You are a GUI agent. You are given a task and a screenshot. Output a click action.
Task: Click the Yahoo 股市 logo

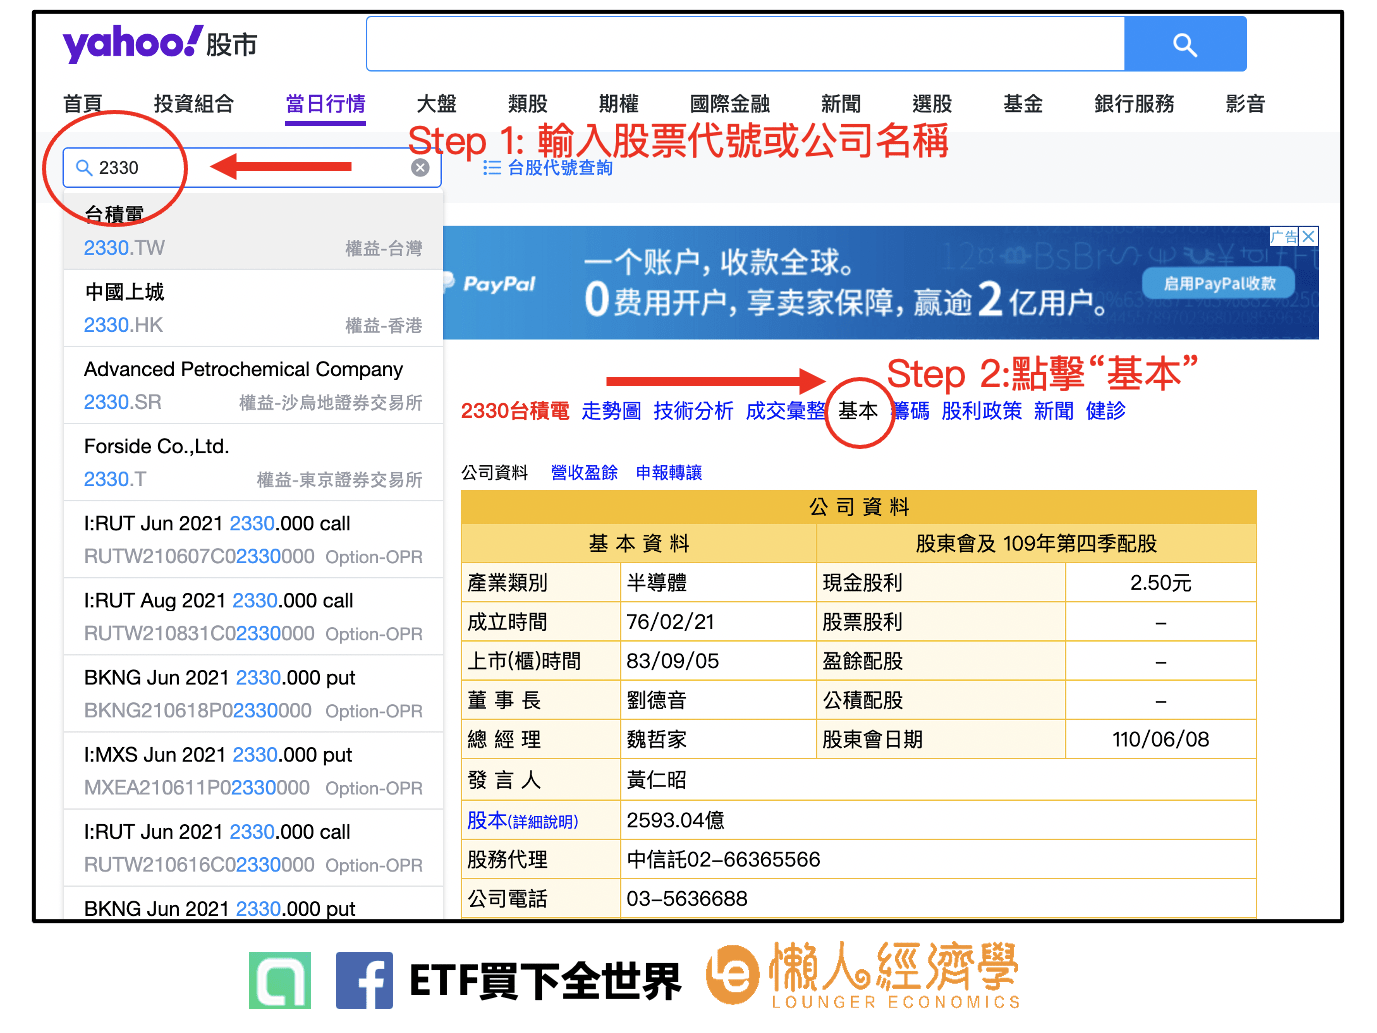pyautogui.click(x=160, y=44)
